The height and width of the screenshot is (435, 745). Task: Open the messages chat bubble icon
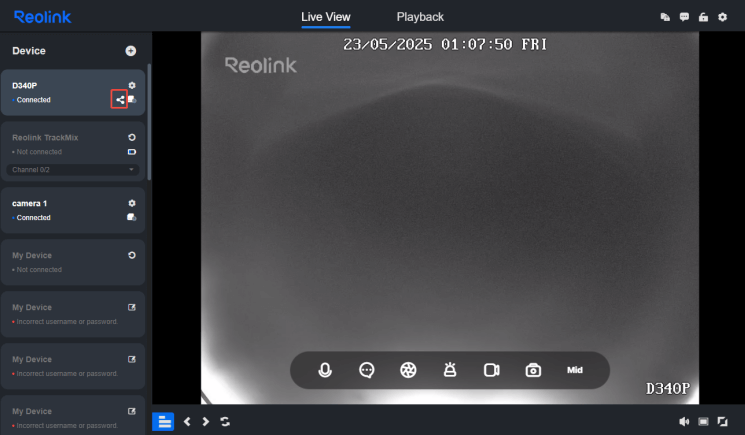coord(684,17)
